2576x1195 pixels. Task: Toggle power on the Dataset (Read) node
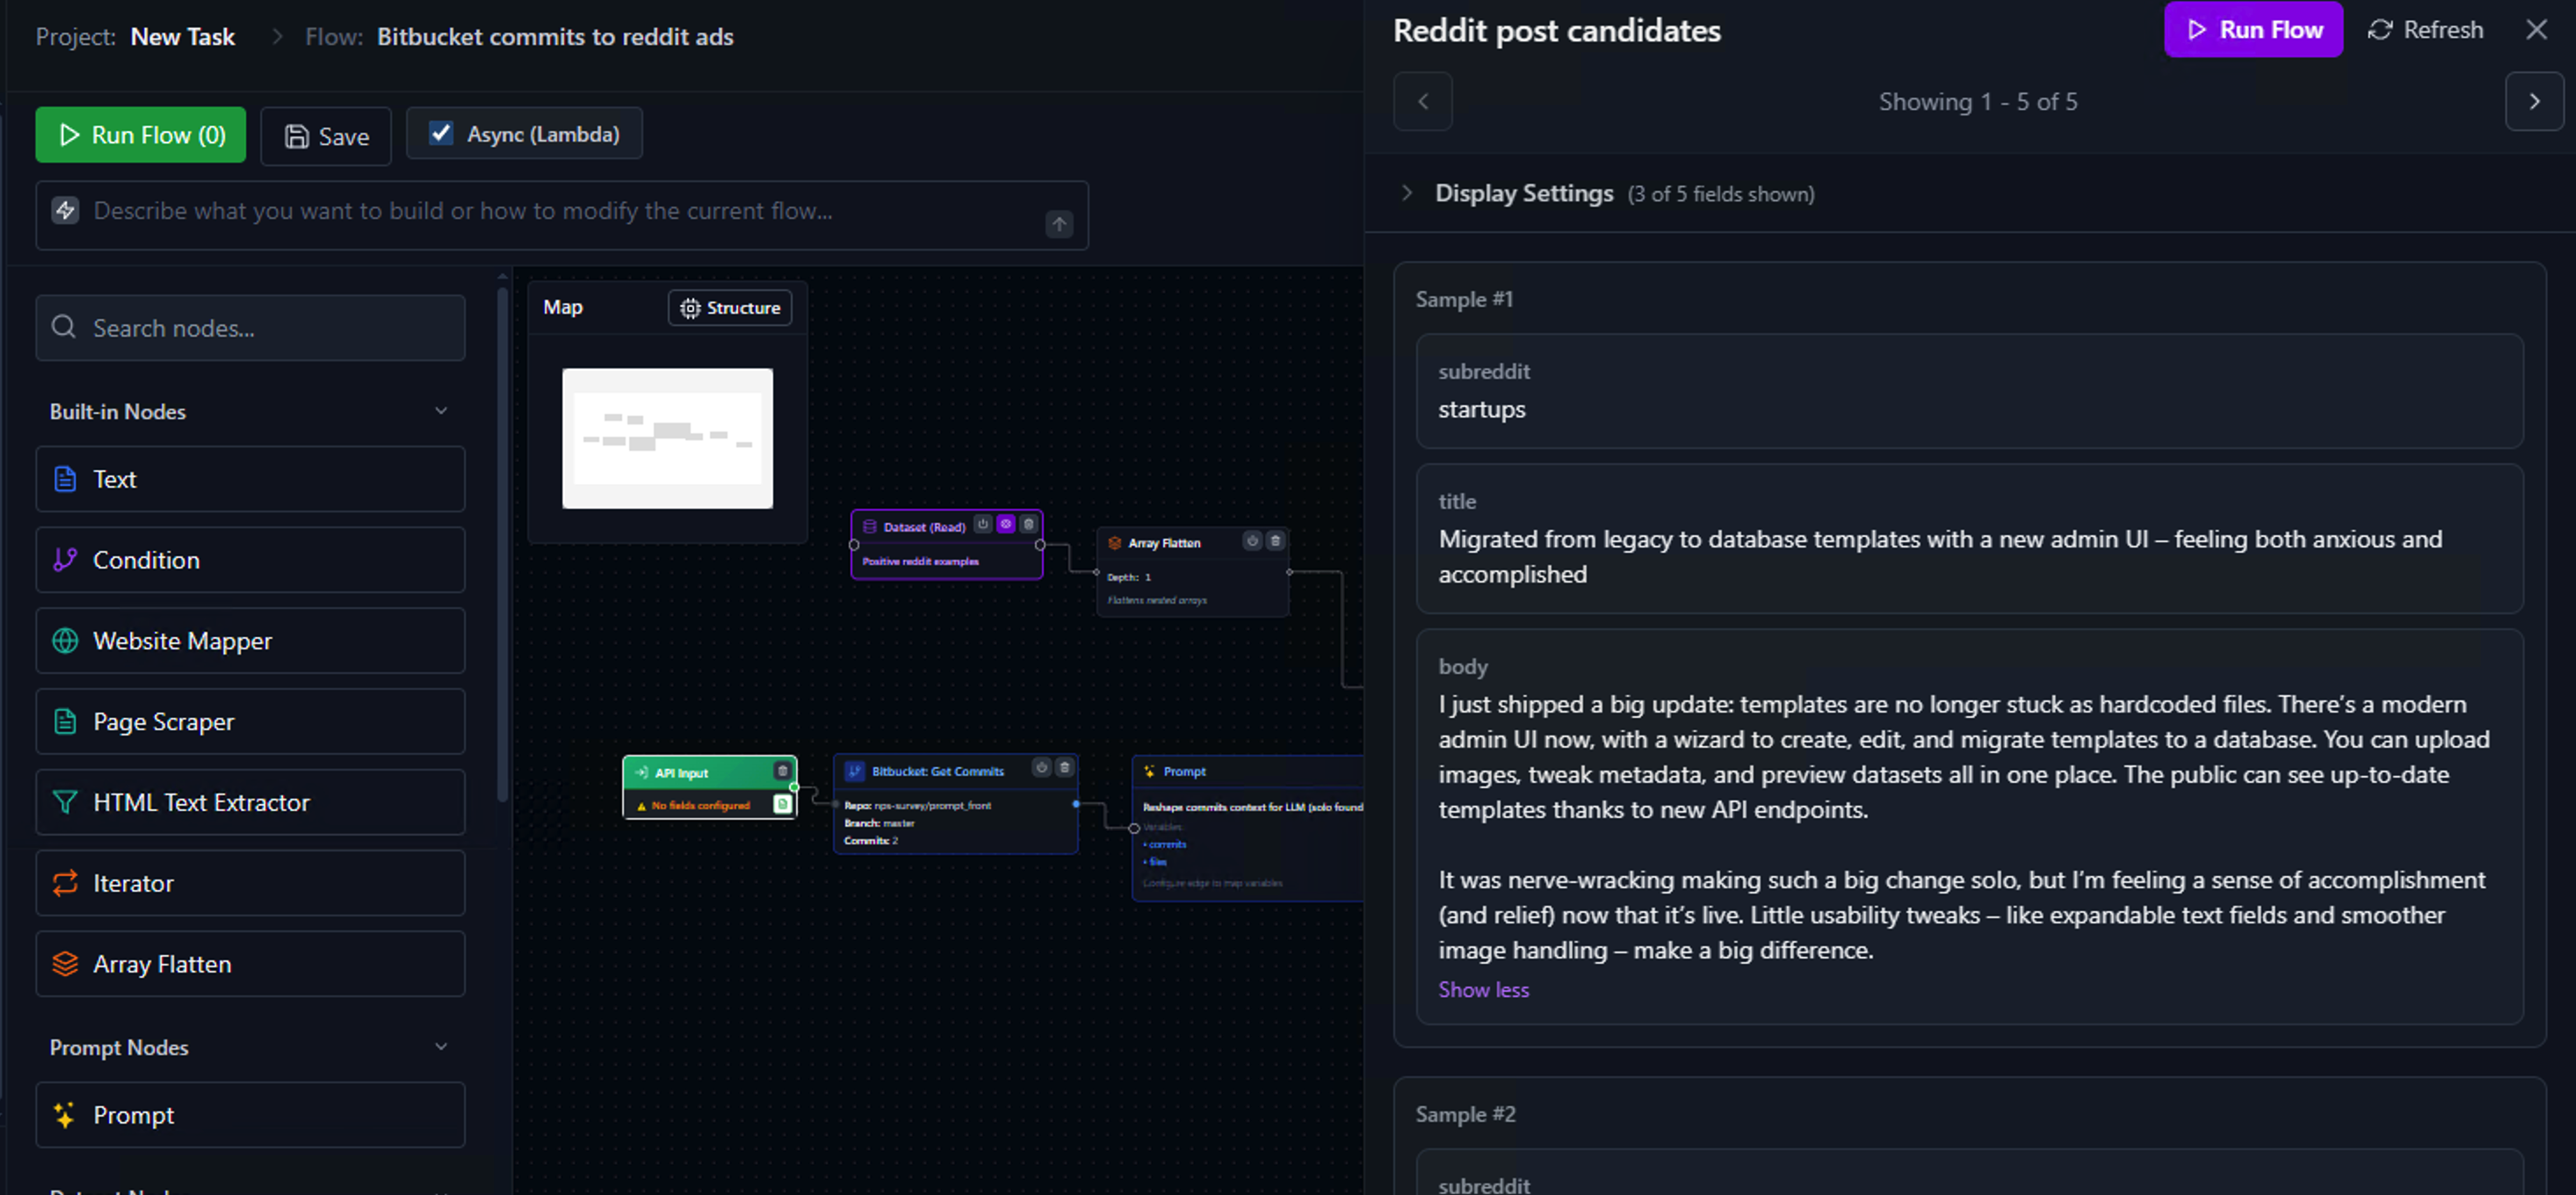pyautogui.click(x=983, y=524)
